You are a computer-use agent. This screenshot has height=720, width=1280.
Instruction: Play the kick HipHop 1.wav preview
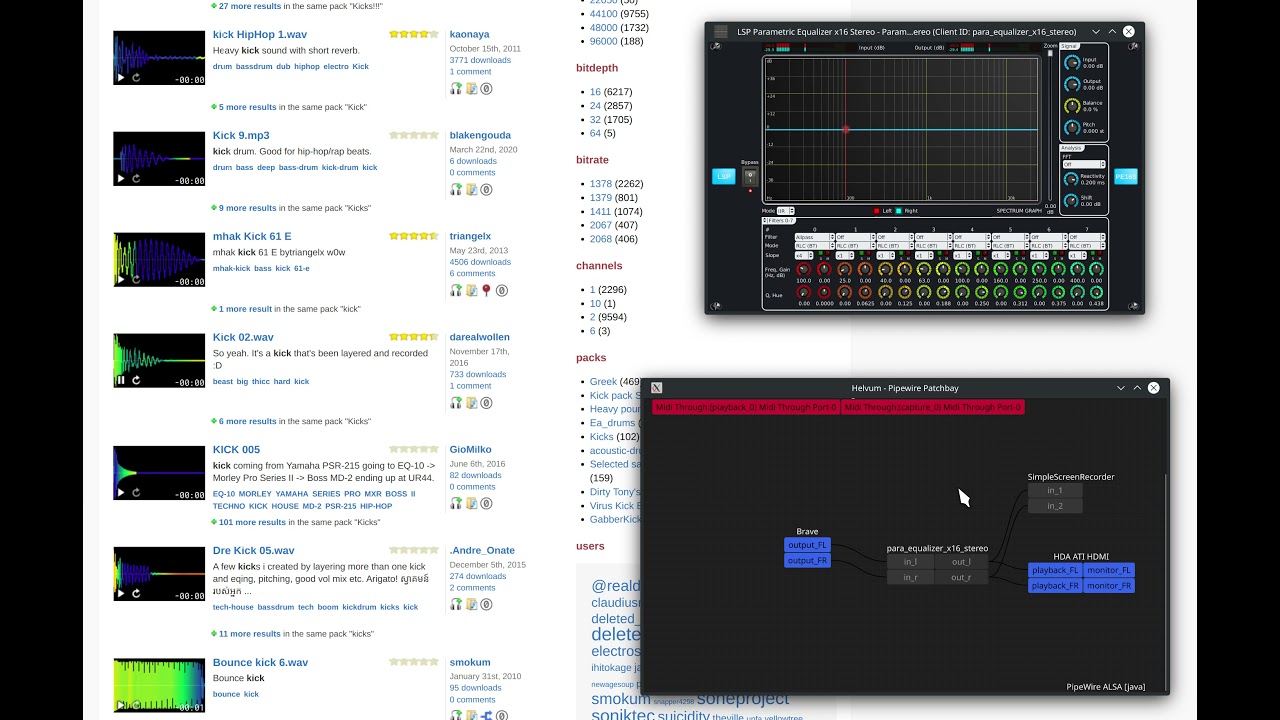[121, 77]
